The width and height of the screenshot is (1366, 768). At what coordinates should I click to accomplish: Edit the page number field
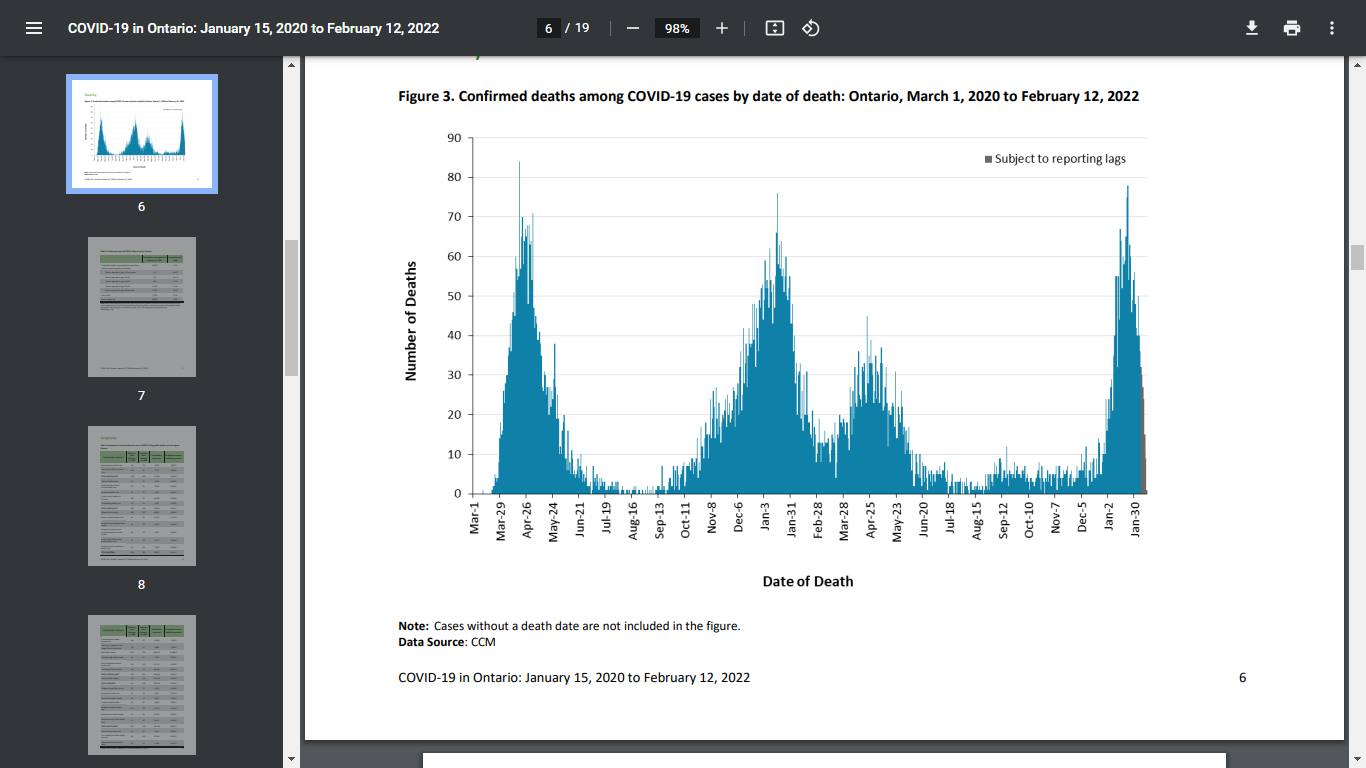point(548,28)
